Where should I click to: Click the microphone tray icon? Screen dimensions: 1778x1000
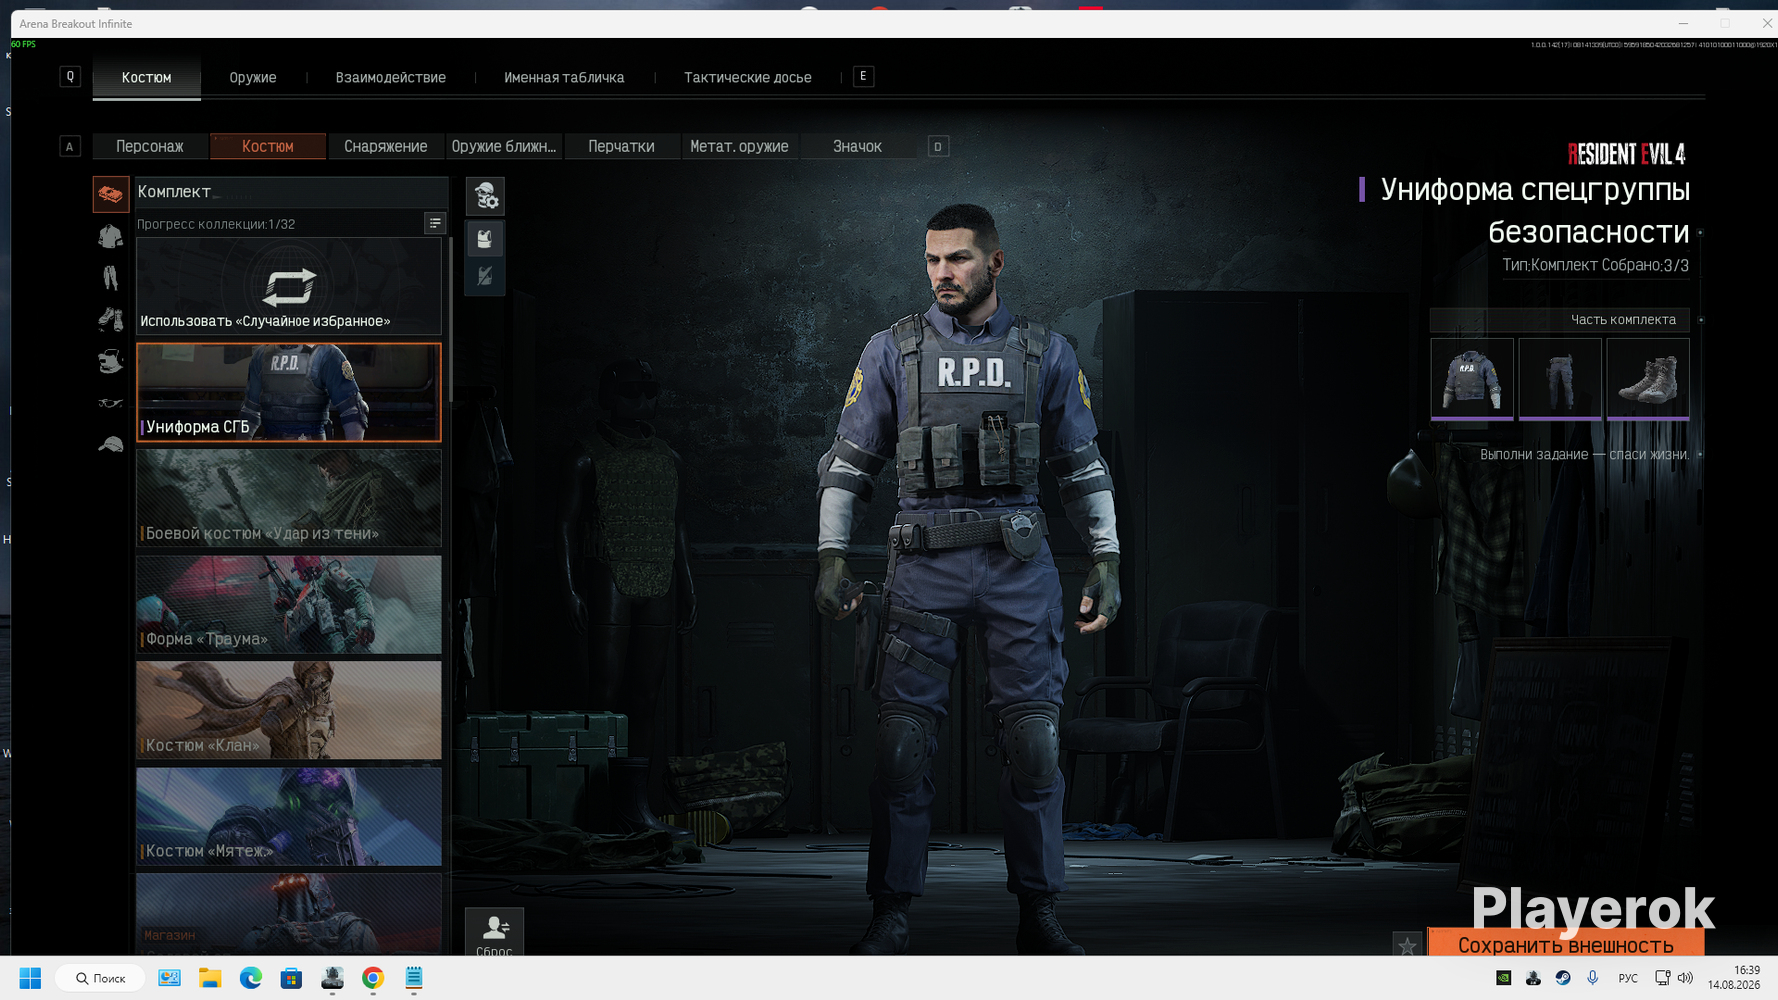[1593, 978]
